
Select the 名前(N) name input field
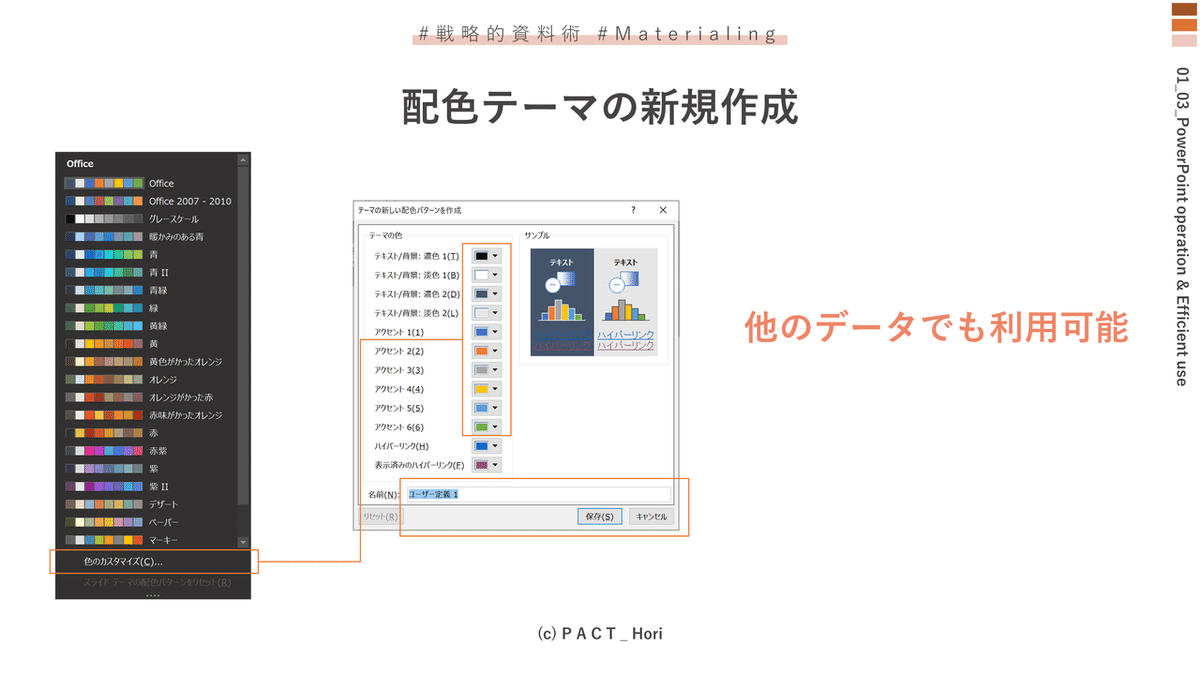coord(540,494)
